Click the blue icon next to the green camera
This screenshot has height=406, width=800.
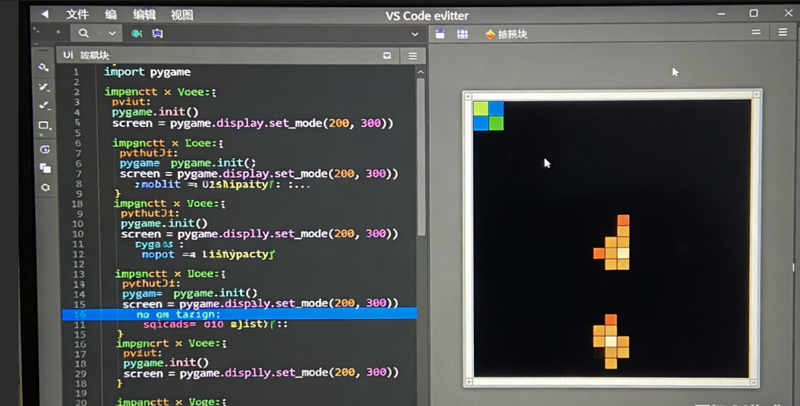(157, 33)
